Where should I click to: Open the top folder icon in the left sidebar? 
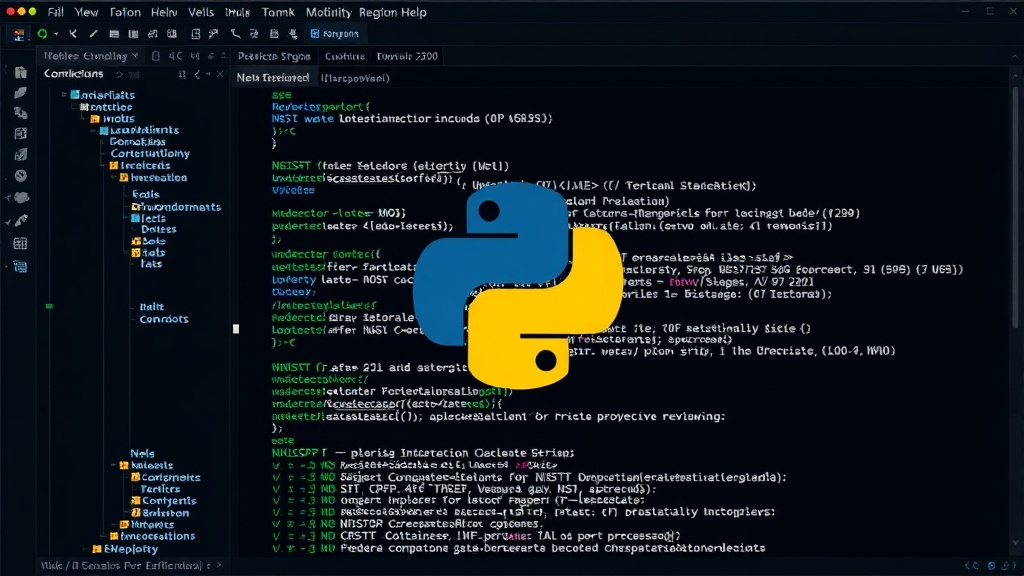point(21,72)
